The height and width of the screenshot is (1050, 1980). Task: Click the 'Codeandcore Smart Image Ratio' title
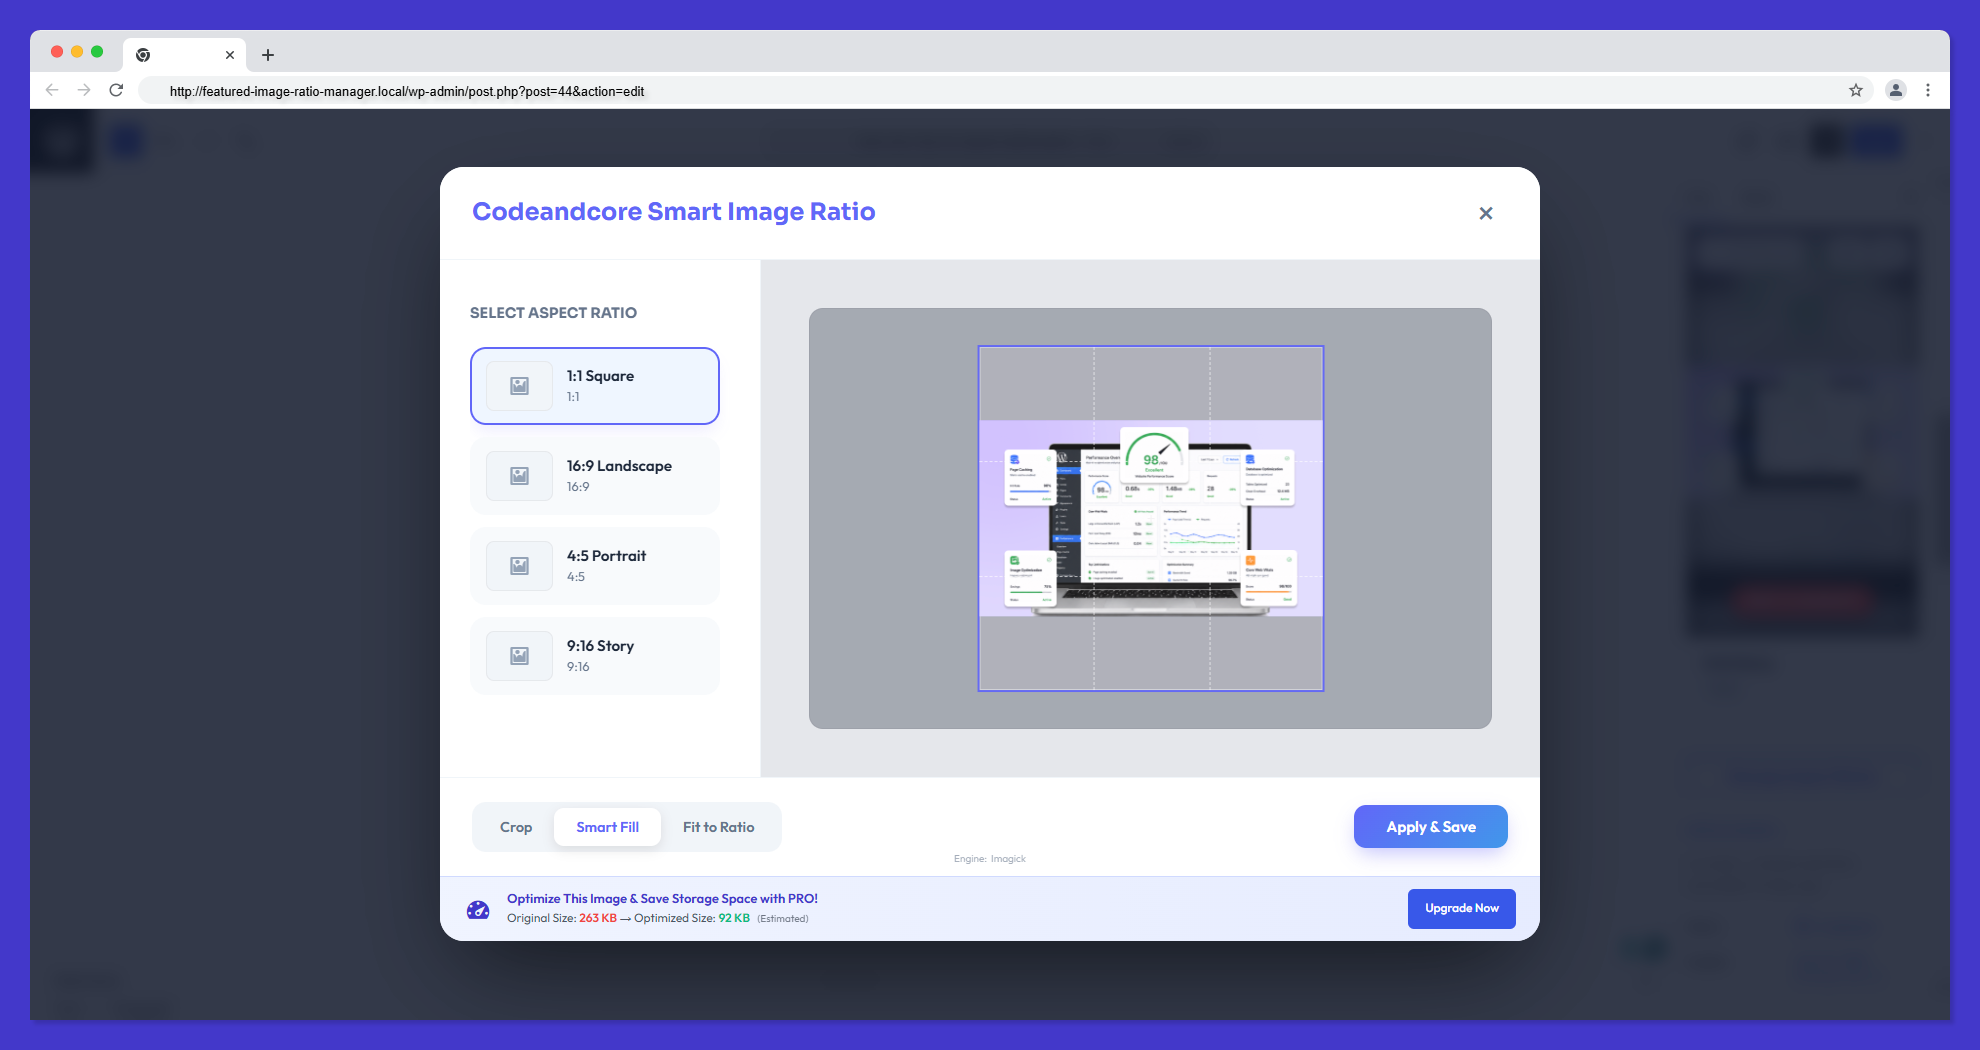click(x=674, y=212)
